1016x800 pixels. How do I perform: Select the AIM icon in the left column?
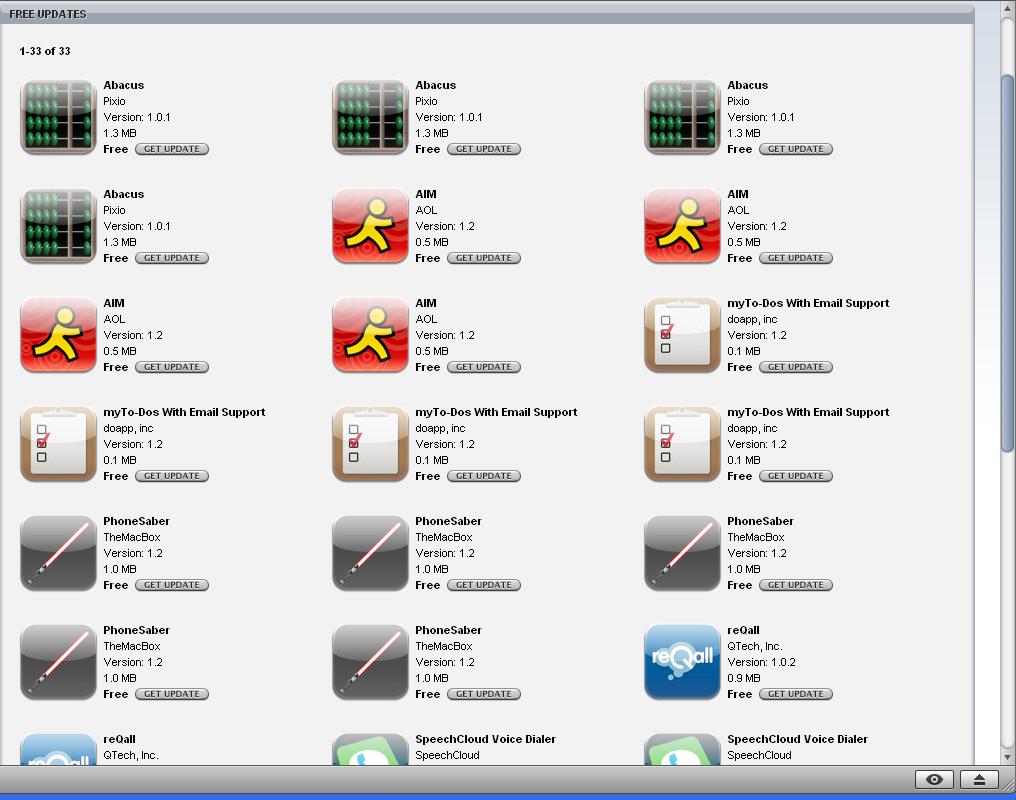[x=58, y=335]
